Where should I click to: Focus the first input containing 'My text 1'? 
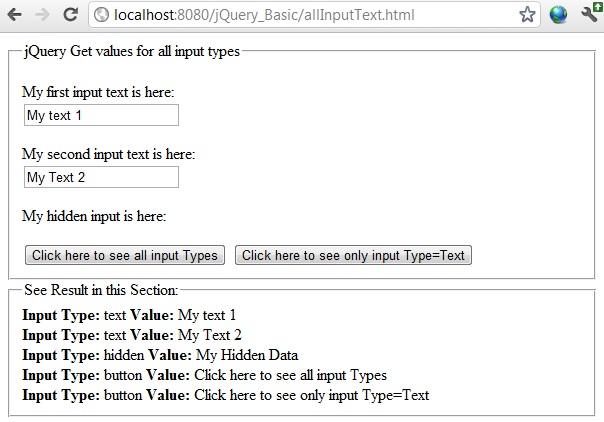(x=101, y=116)
